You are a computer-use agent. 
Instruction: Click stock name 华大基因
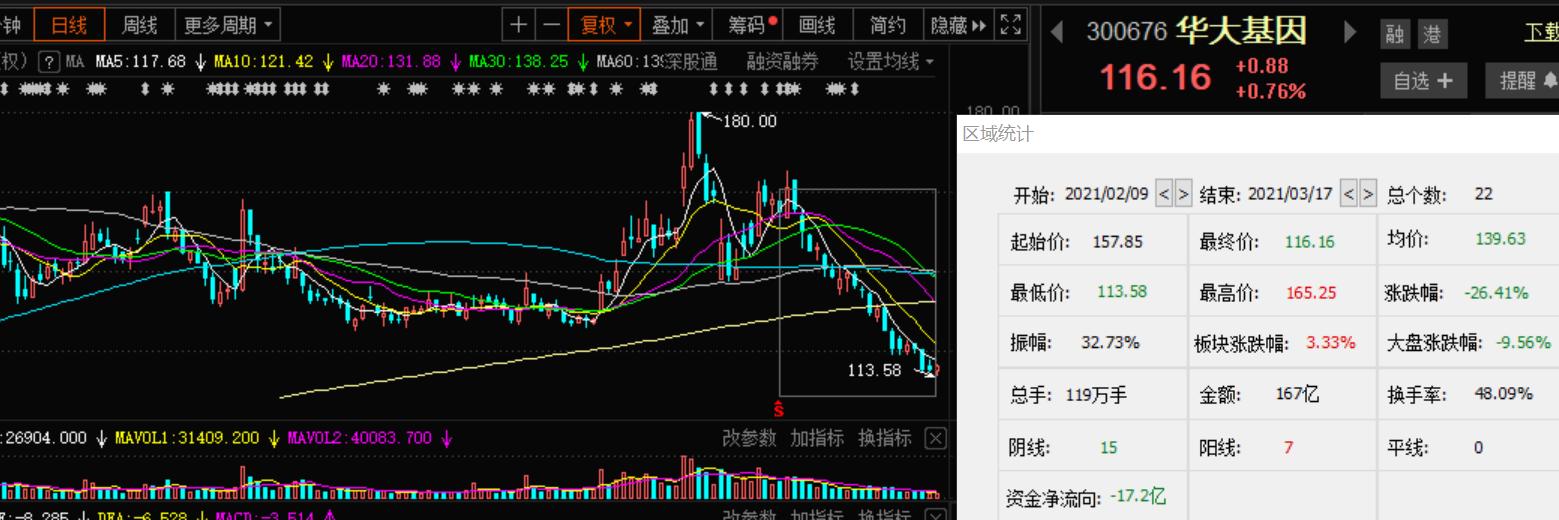click(1240, 31)
